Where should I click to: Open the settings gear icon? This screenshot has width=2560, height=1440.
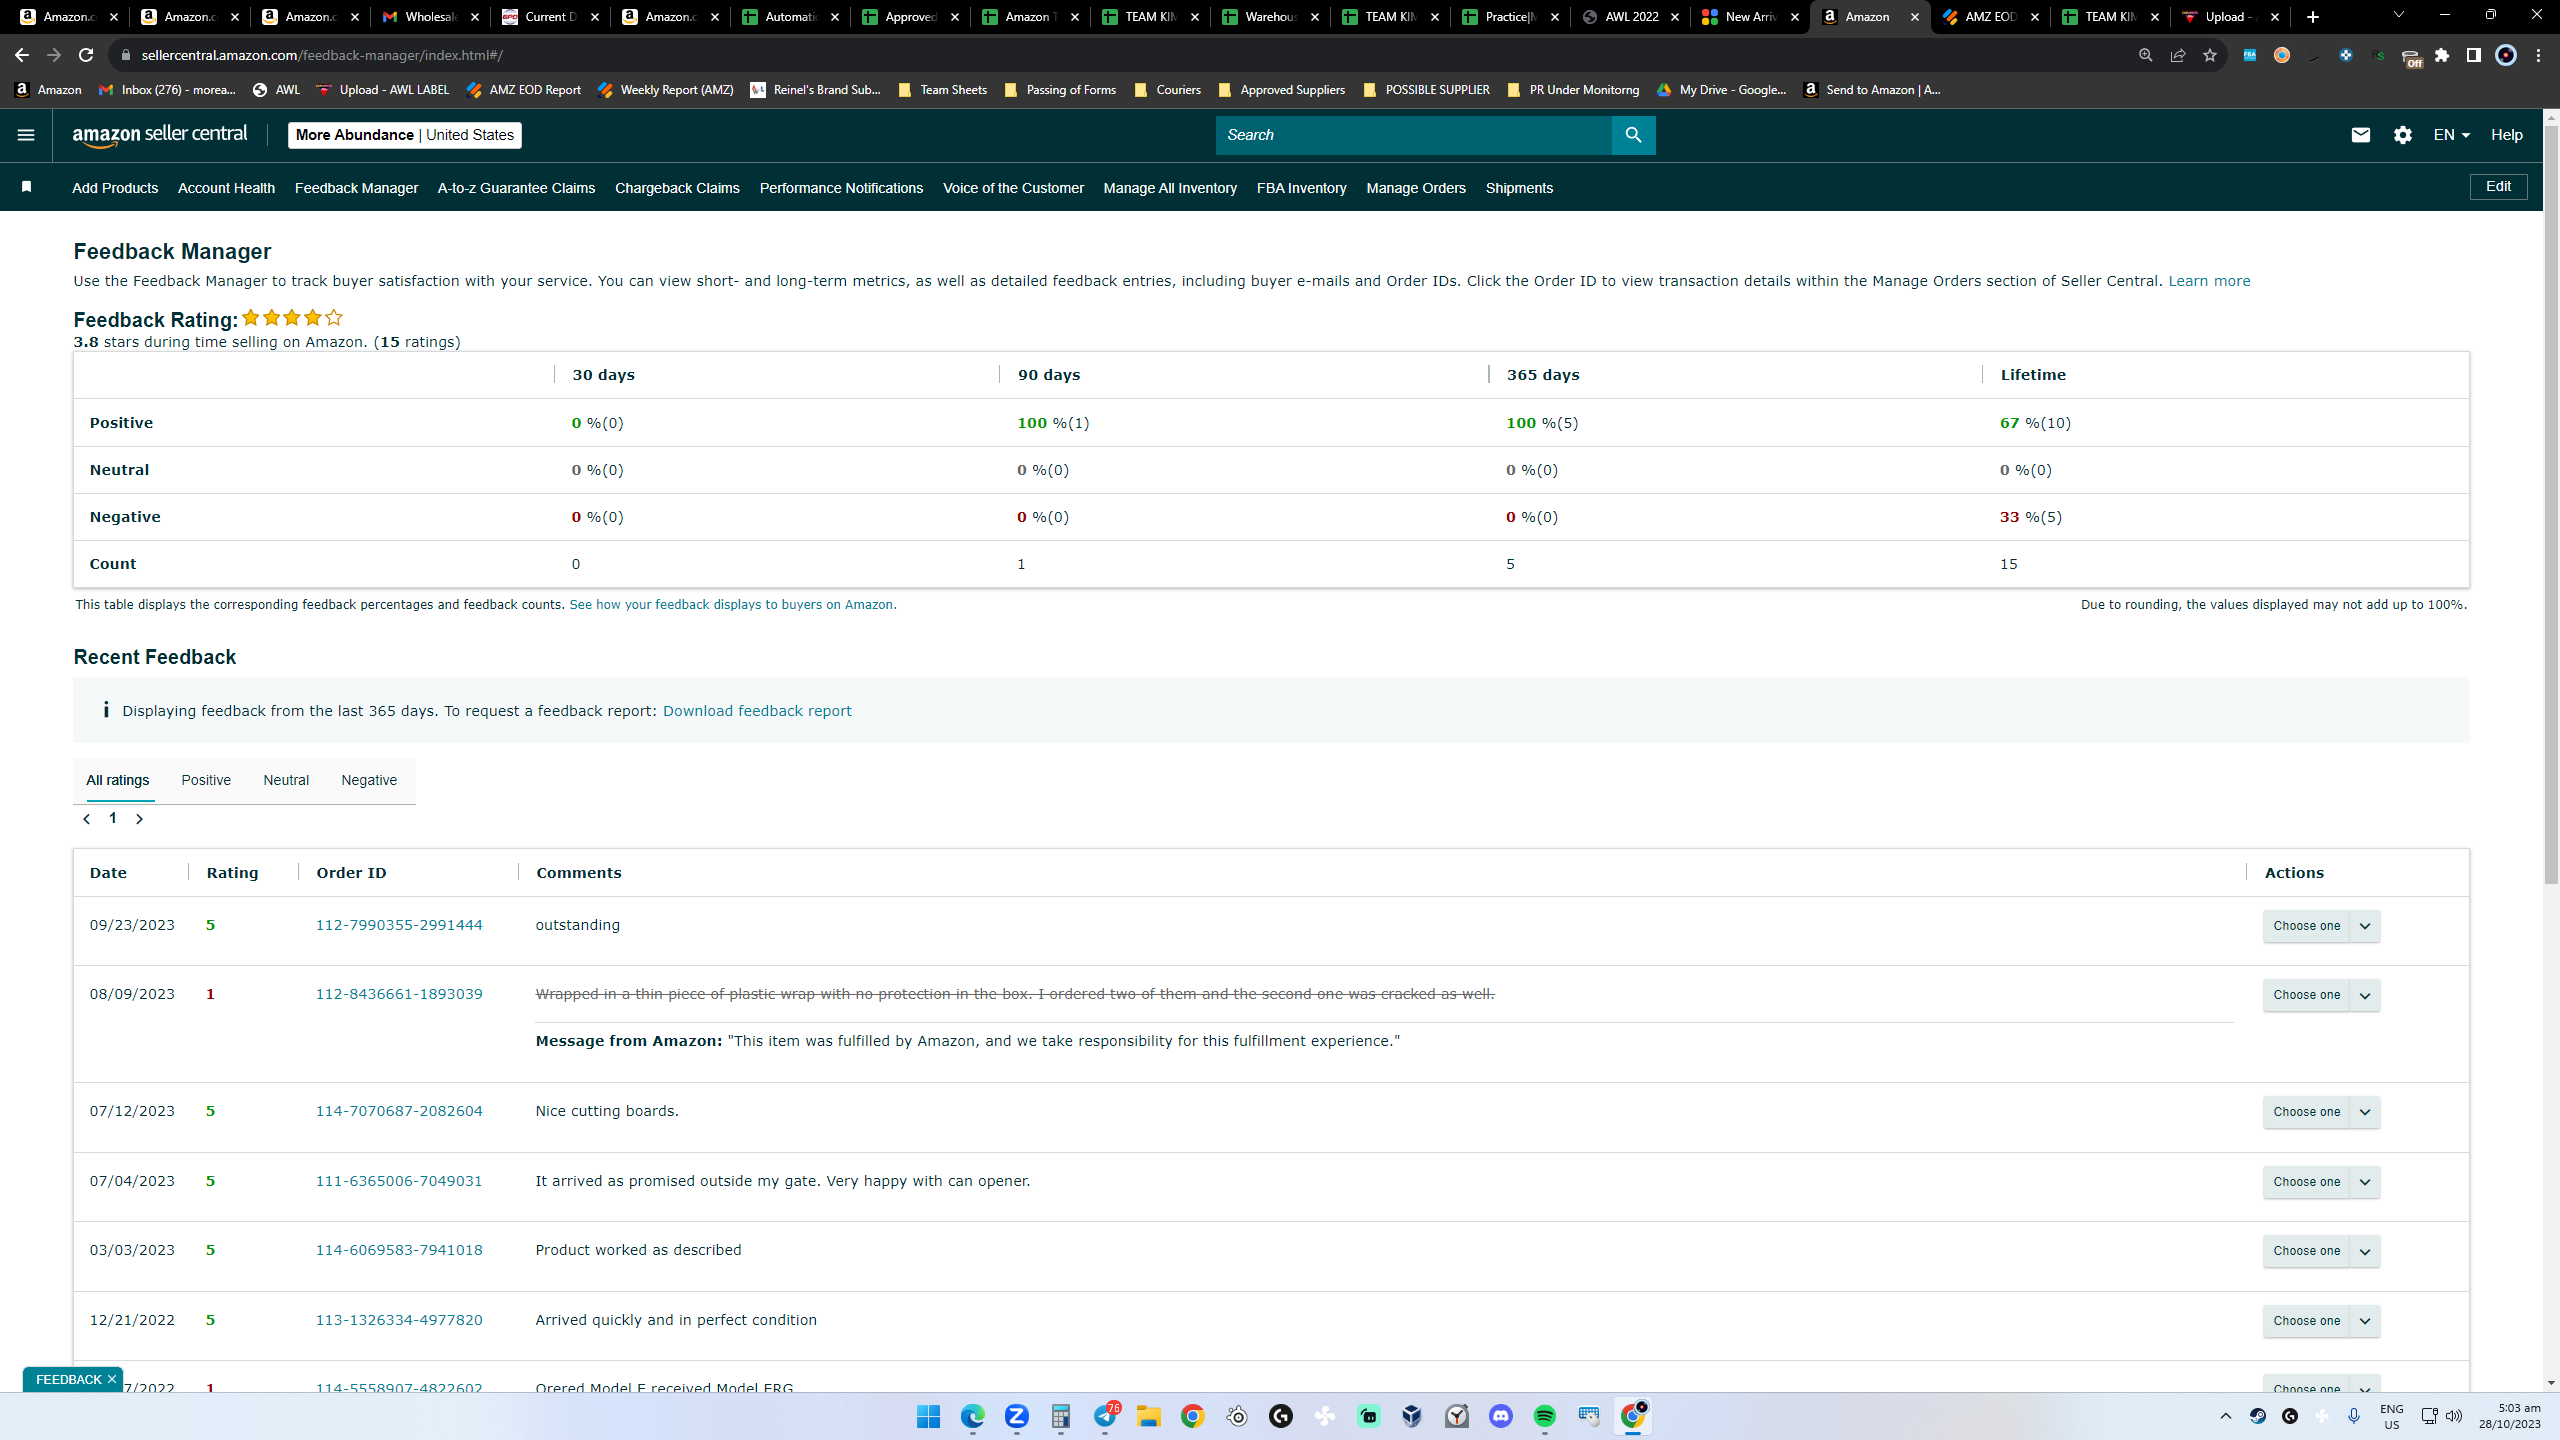pos(2403,135)
